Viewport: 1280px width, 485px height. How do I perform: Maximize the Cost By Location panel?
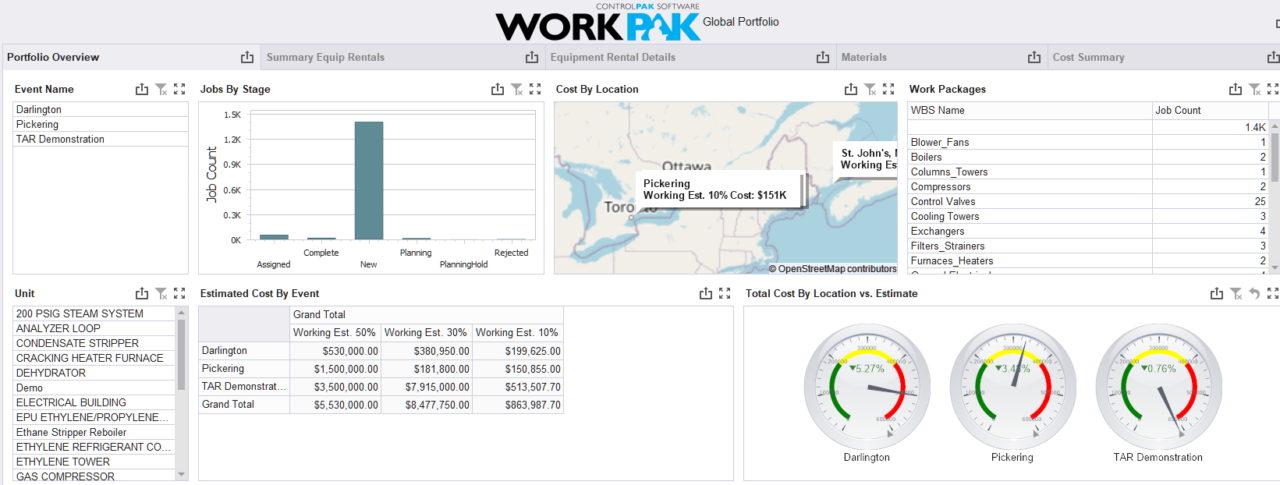888,89
